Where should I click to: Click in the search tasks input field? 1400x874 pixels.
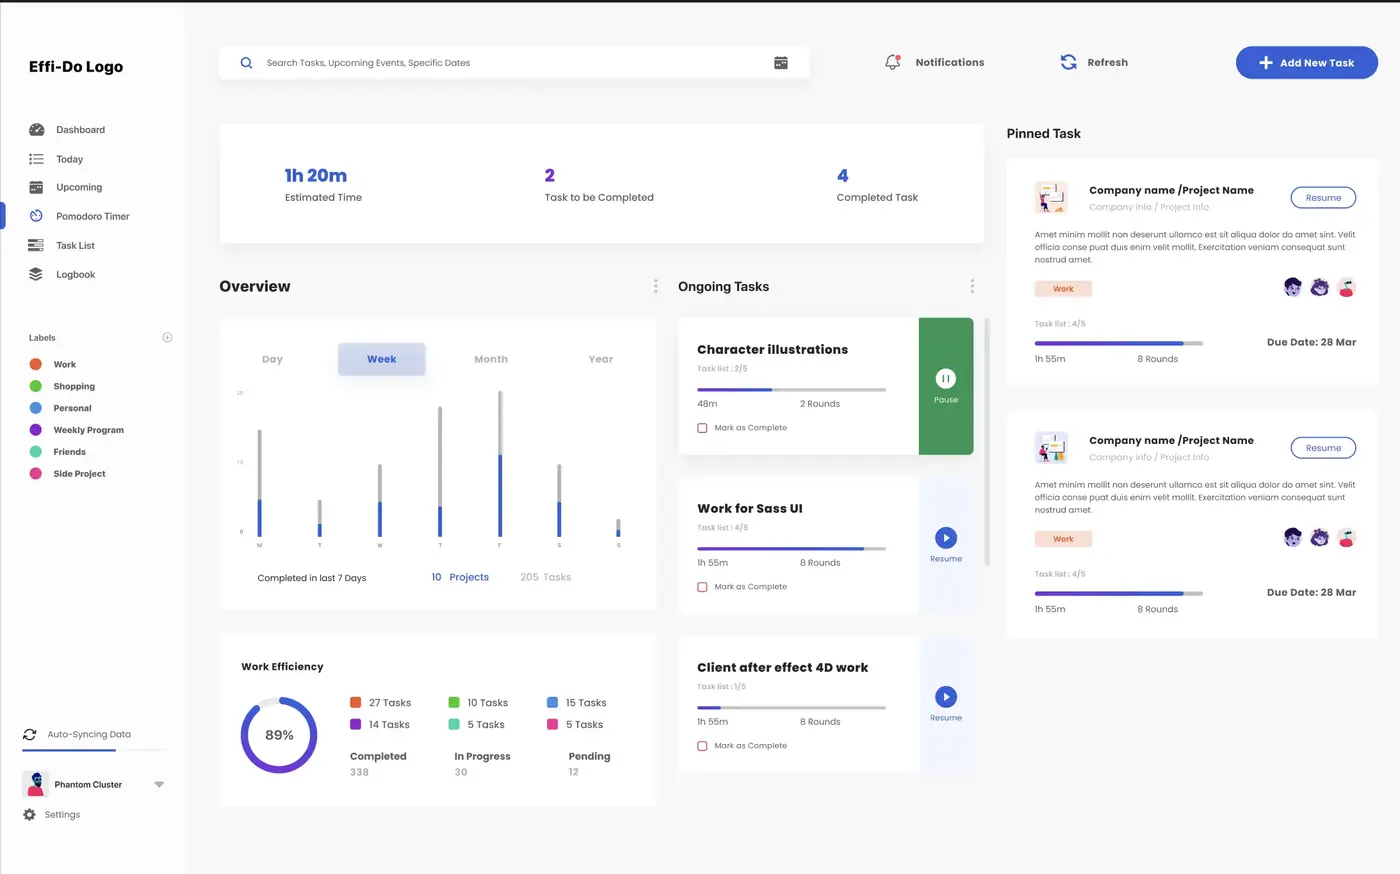point(514,63)
